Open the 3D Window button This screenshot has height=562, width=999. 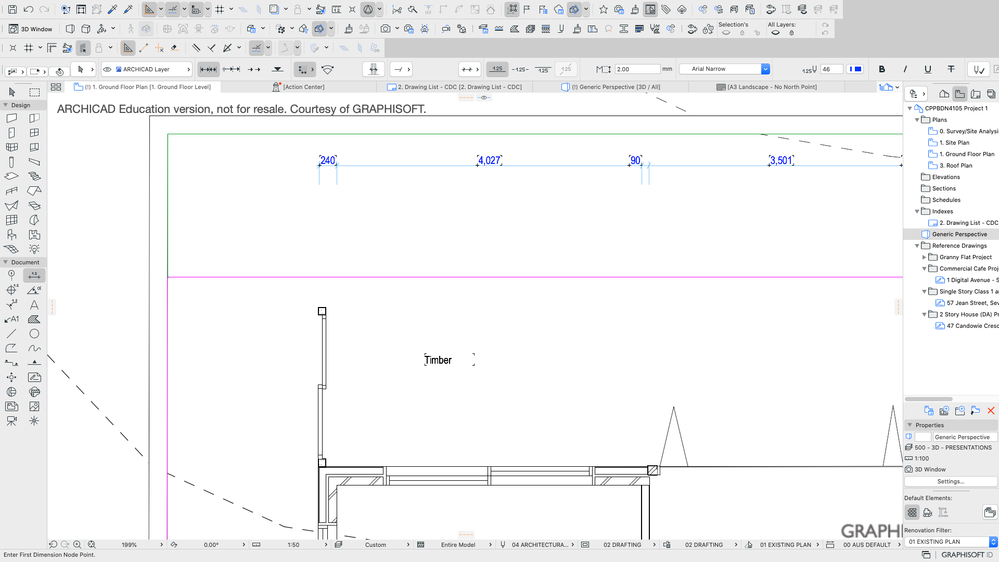coord(31,29)
